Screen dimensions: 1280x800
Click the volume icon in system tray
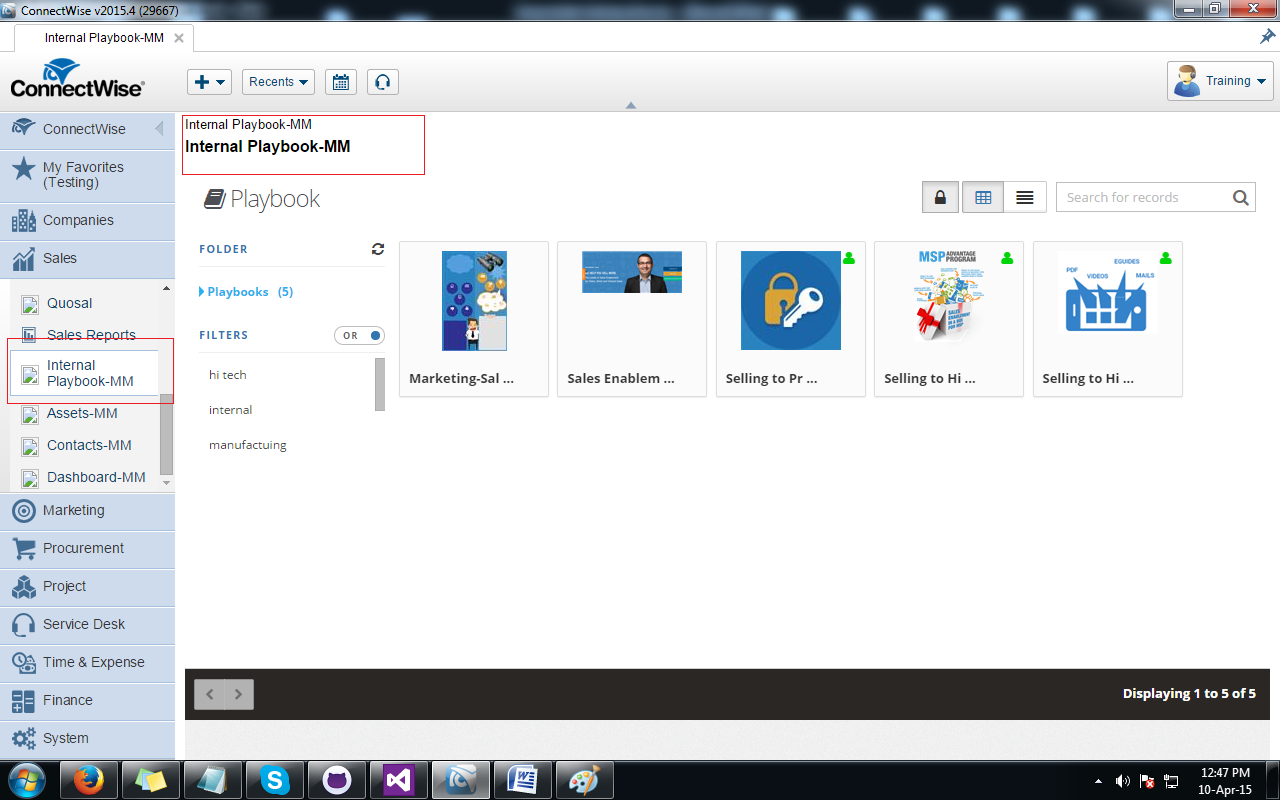[1123, 781]
